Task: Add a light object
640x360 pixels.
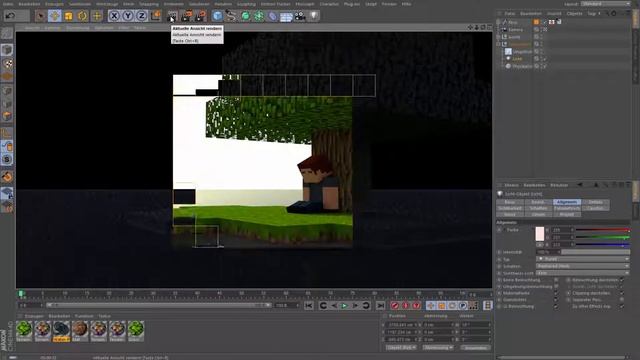Action: coord(314,16)
